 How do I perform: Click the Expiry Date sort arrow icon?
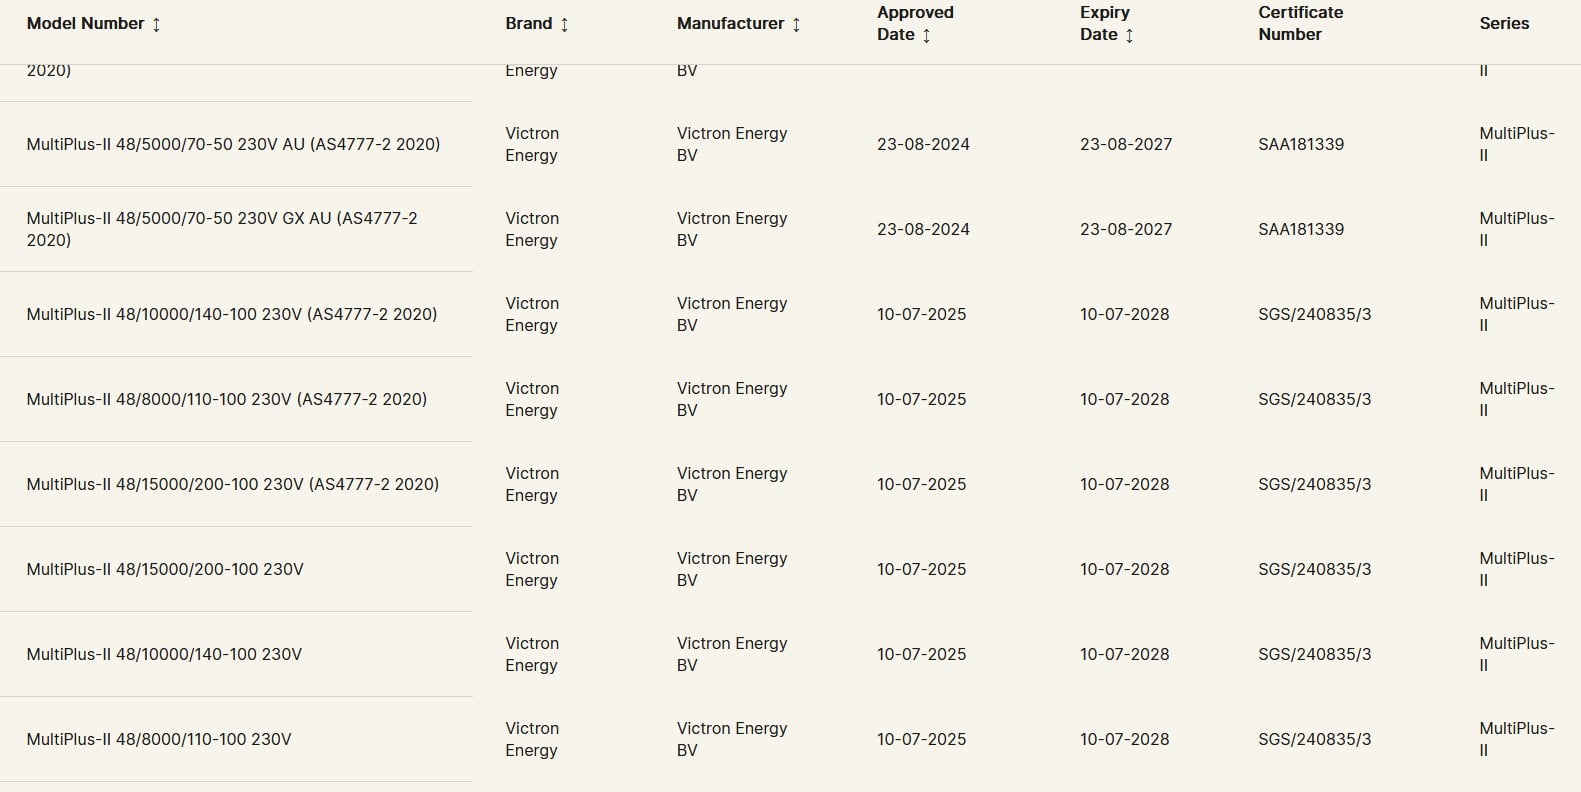1129,35
